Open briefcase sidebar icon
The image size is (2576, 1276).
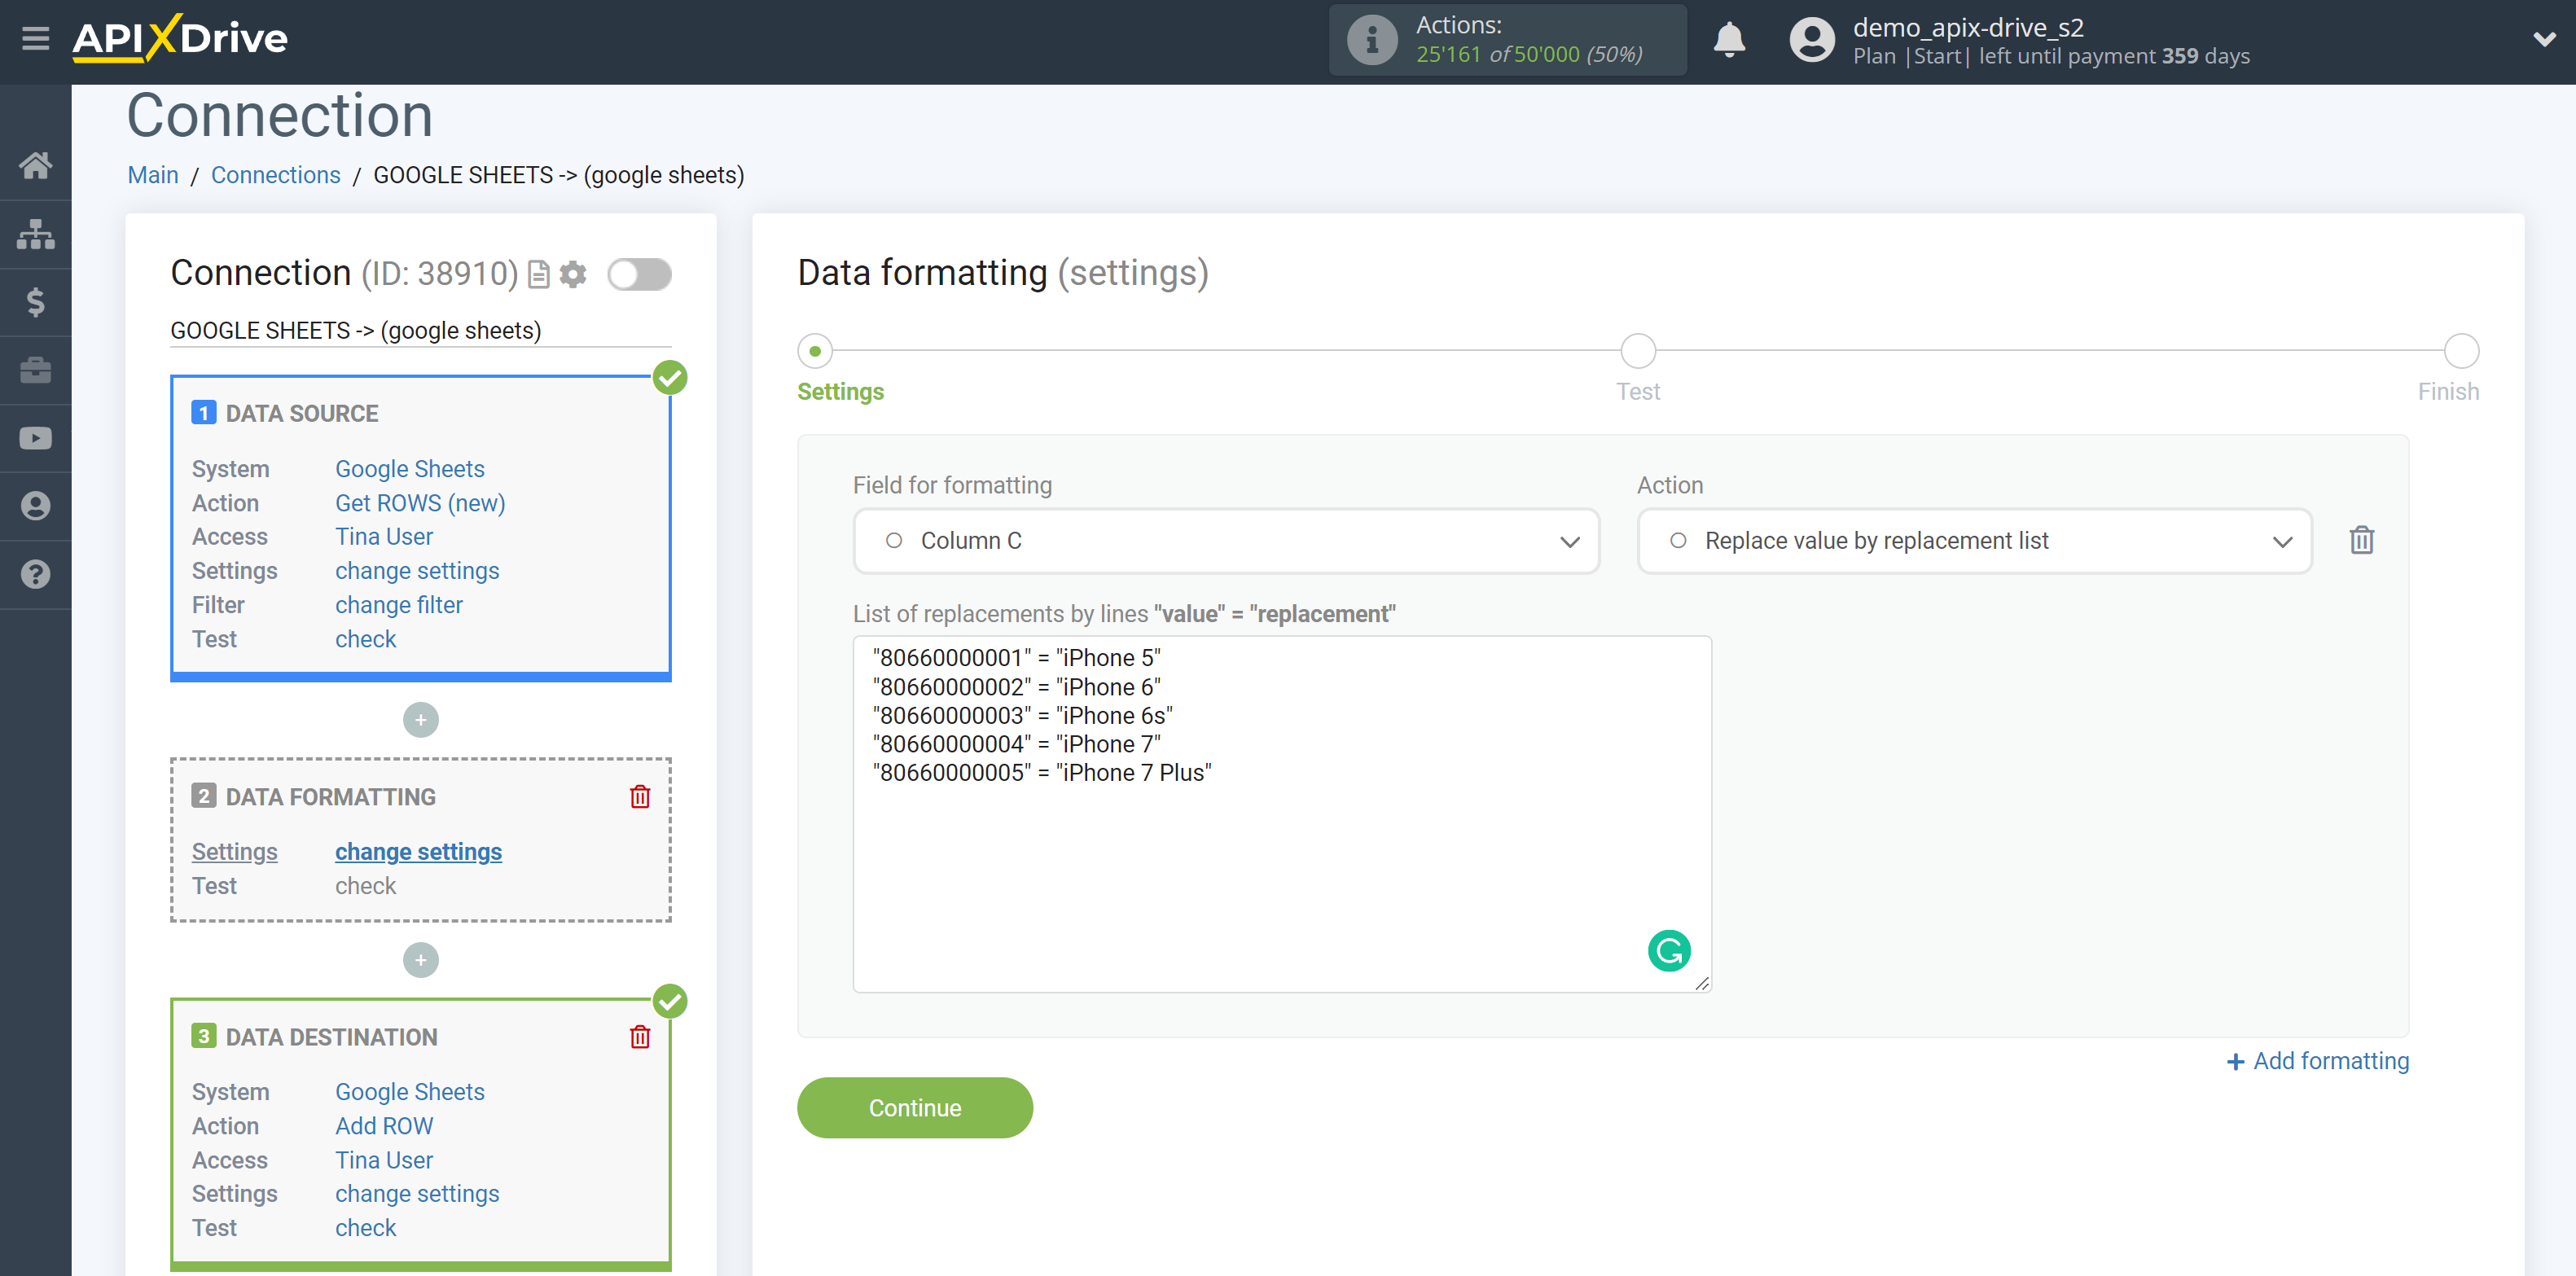coord(35,370)
